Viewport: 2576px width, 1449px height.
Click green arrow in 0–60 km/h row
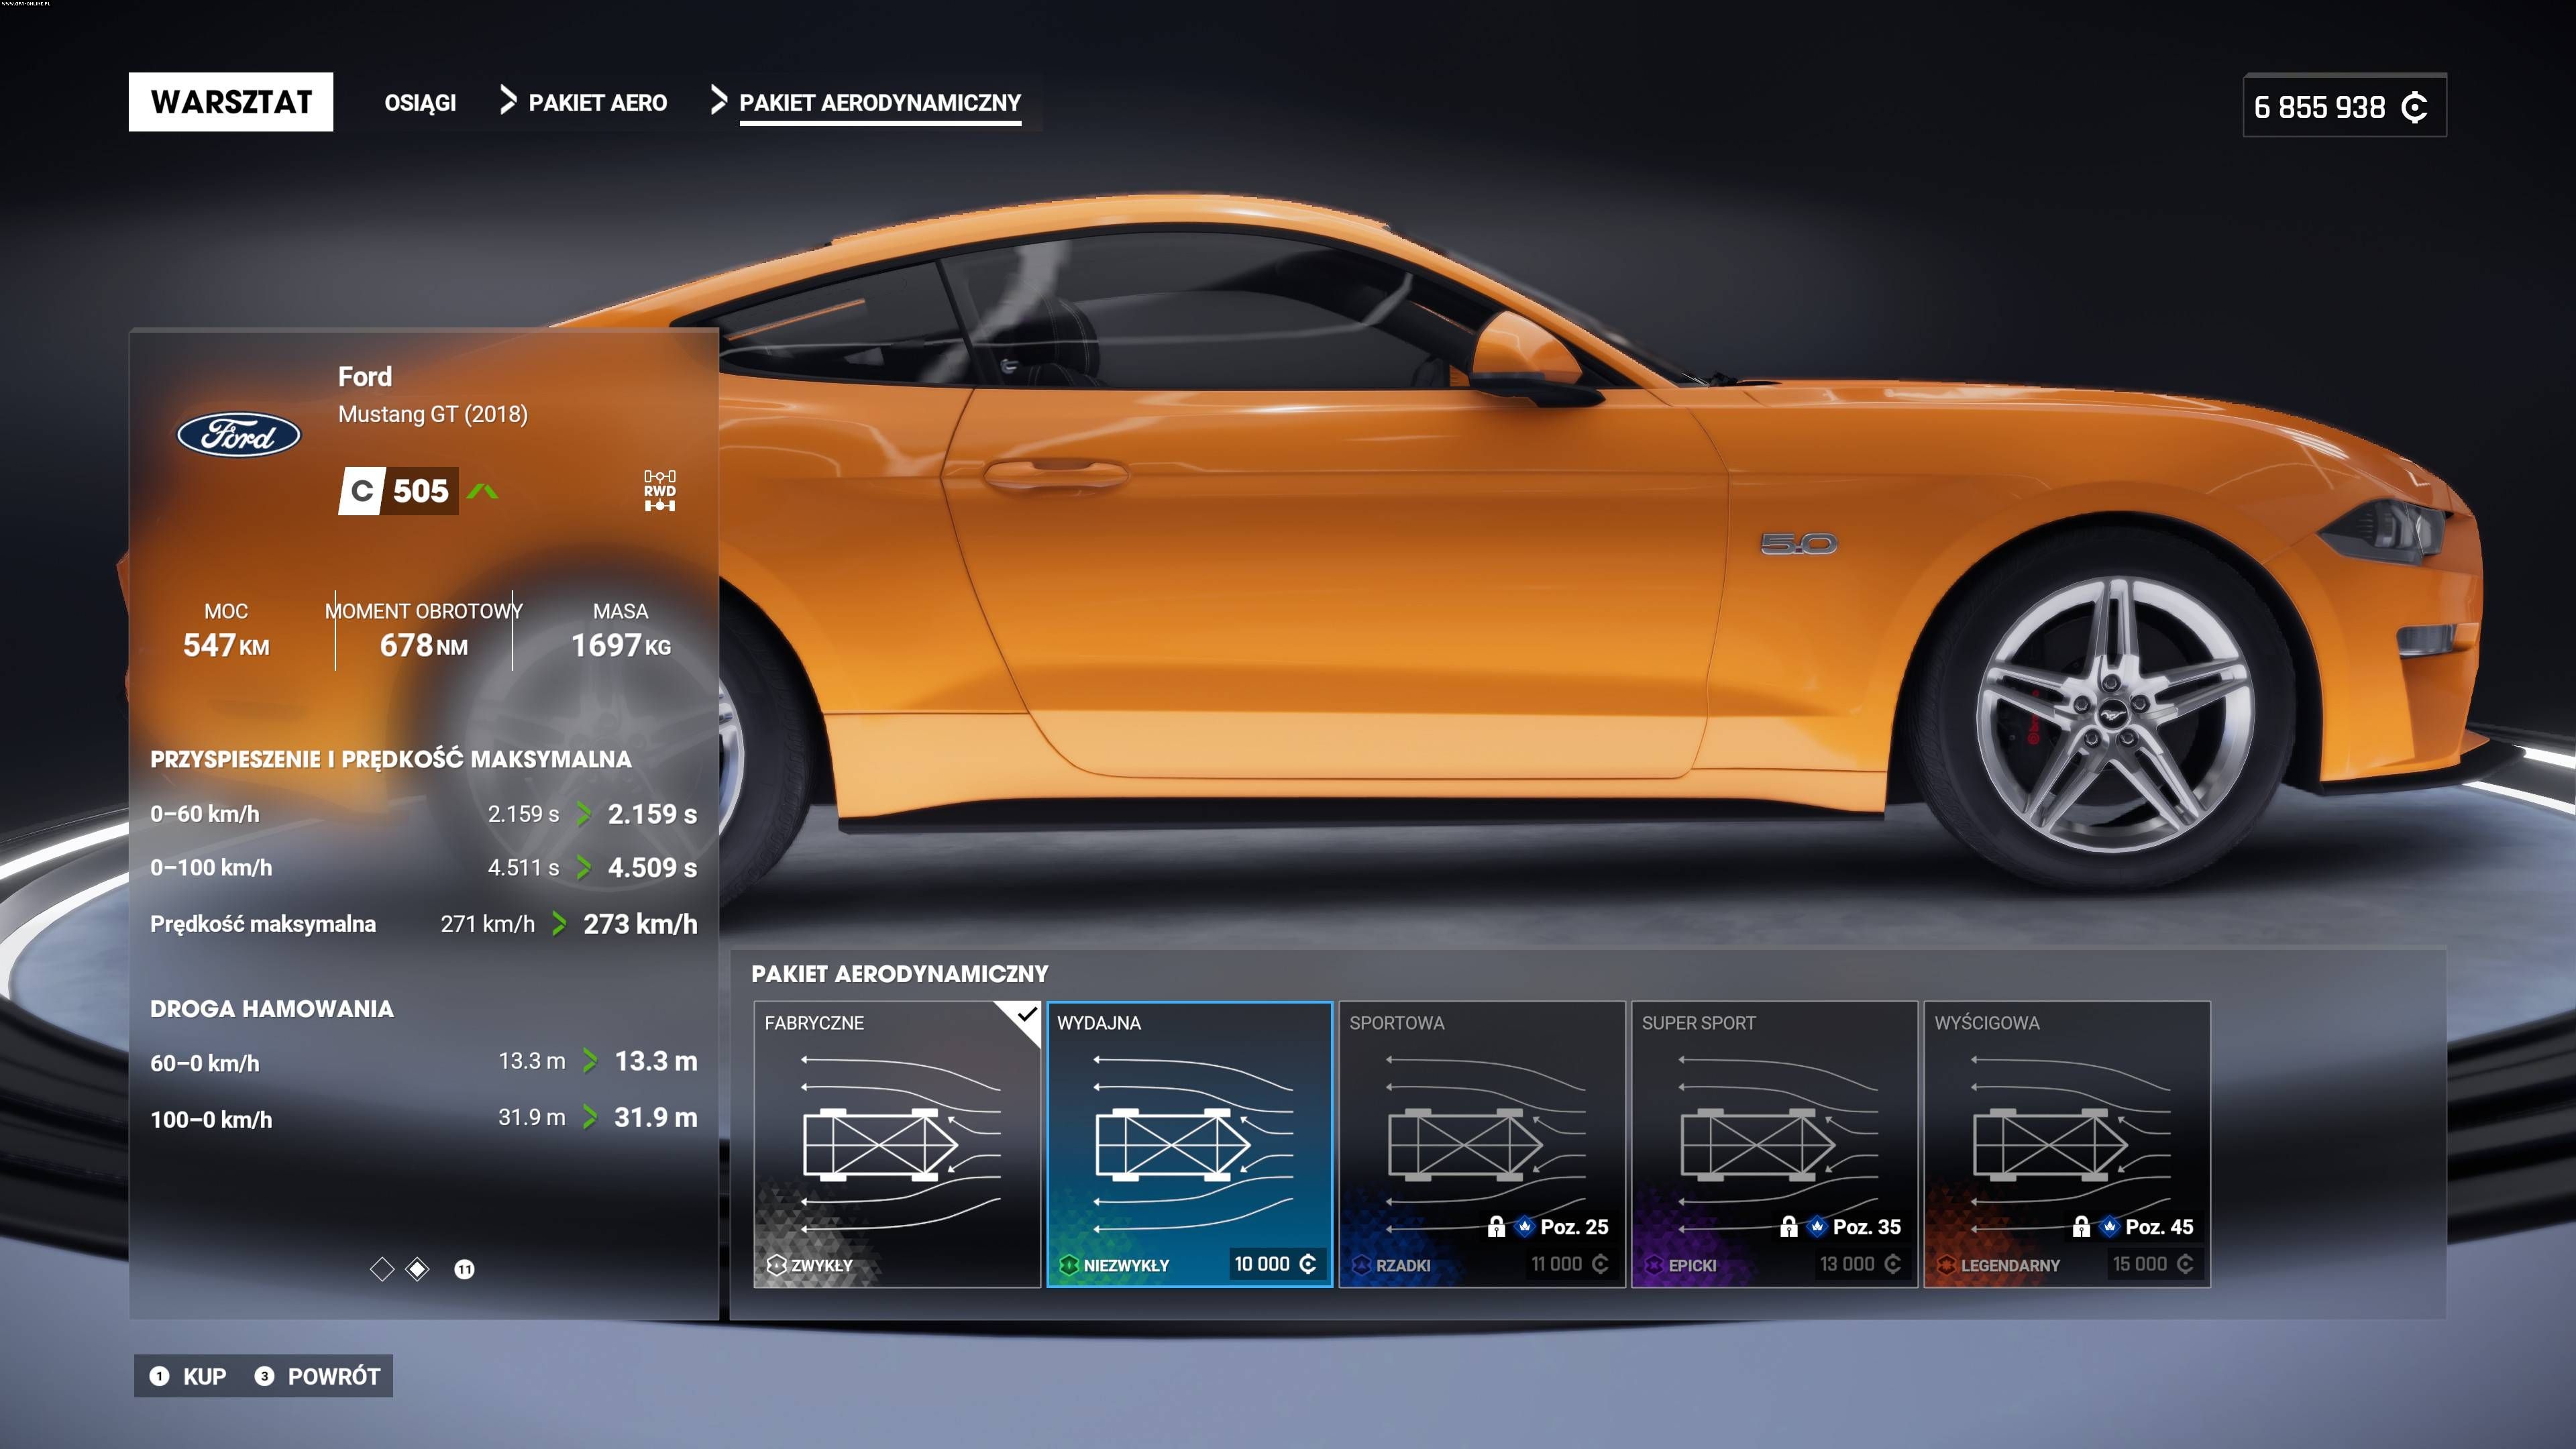584,814
